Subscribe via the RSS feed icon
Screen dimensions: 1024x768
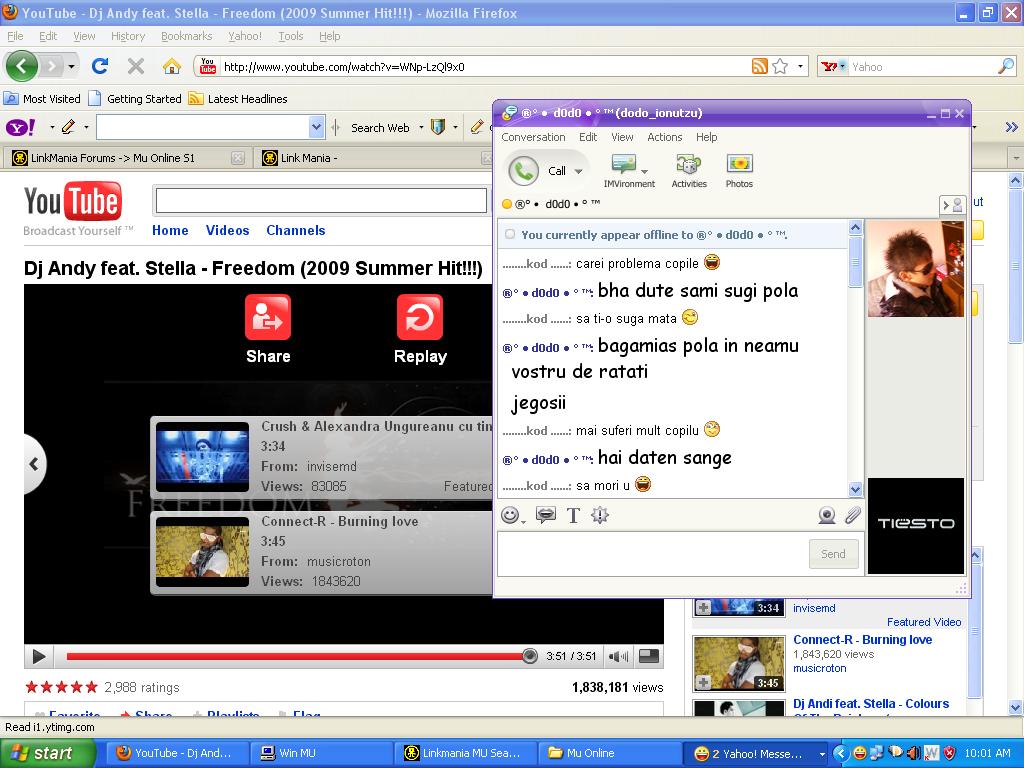pos(760,66)
